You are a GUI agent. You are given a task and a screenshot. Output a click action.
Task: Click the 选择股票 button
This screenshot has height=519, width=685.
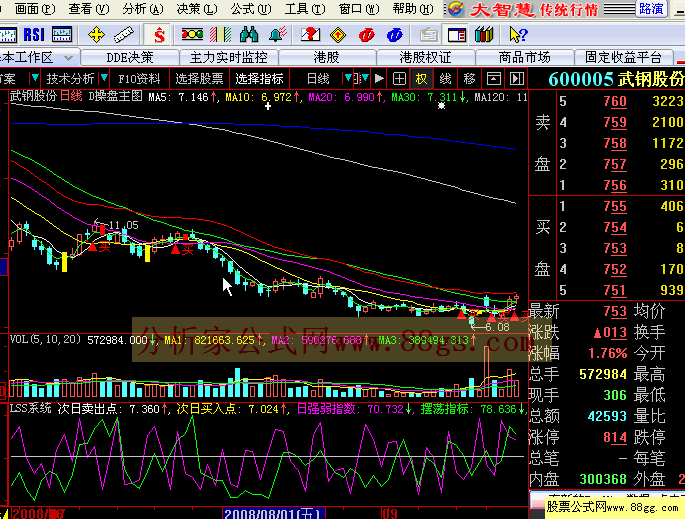(199, 79)
